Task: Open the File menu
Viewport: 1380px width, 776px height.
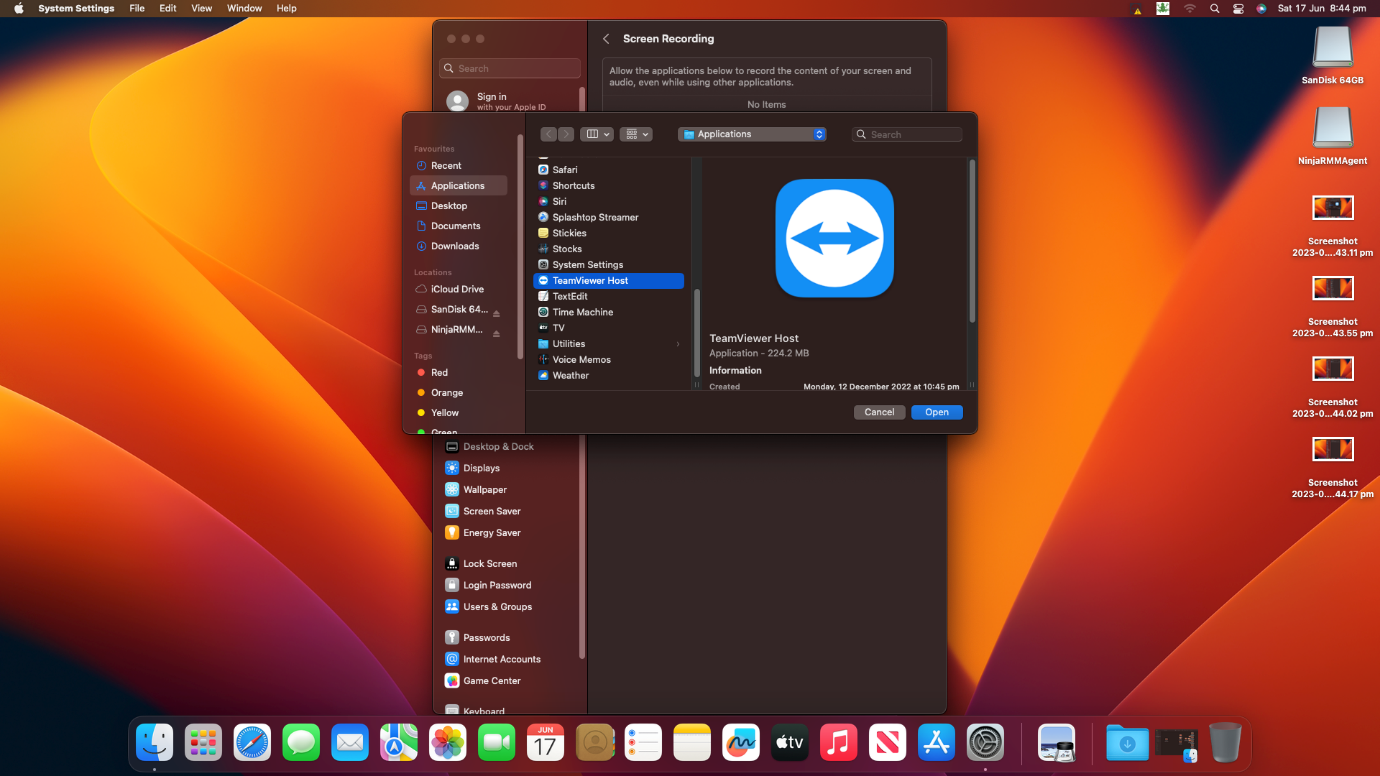Action: [x=137, y=8]
